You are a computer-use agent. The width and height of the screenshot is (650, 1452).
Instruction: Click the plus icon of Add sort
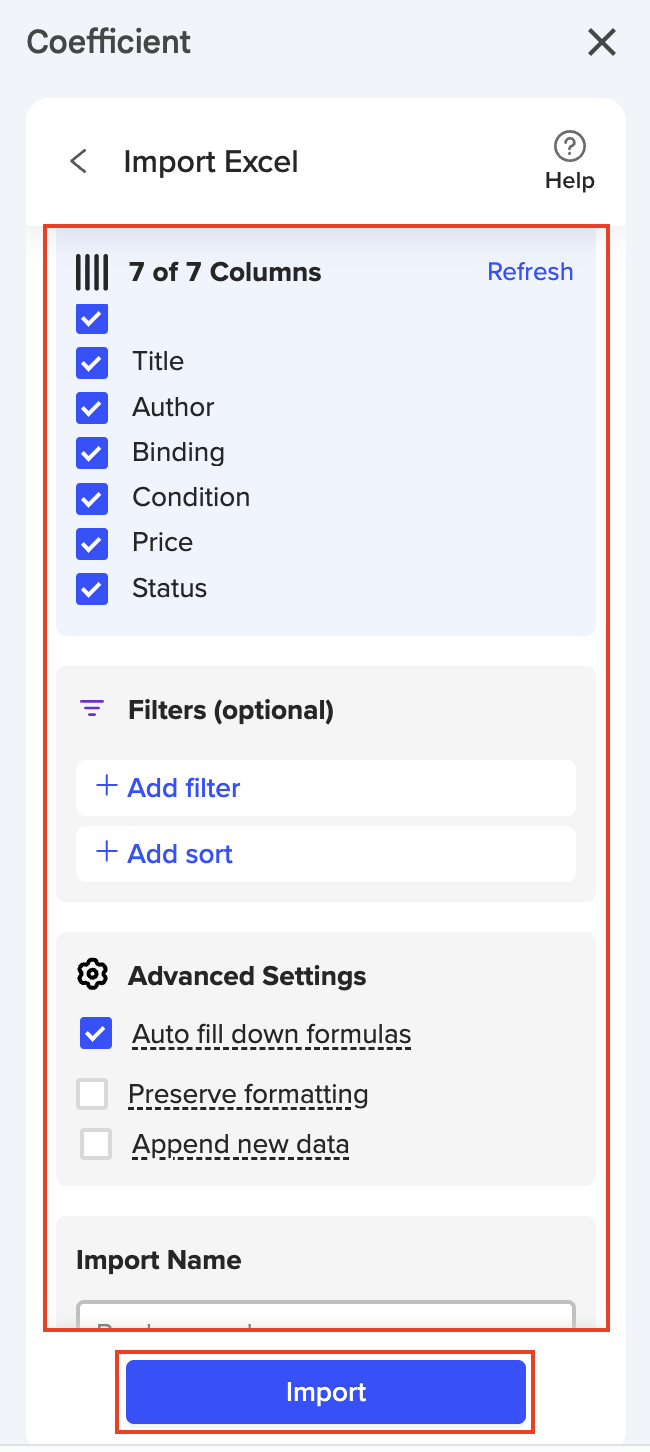(106, 853)
